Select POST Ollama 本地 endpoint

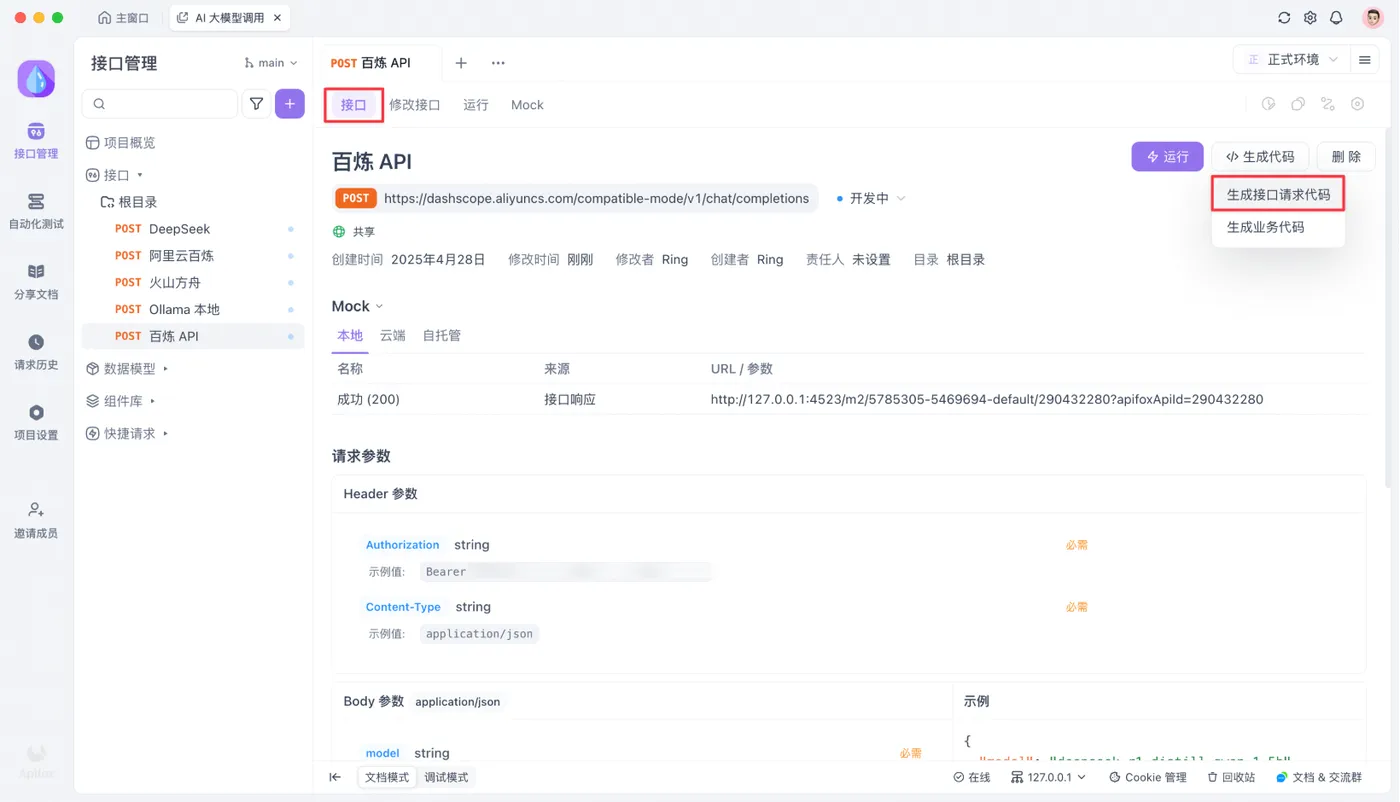click(193, 310)
